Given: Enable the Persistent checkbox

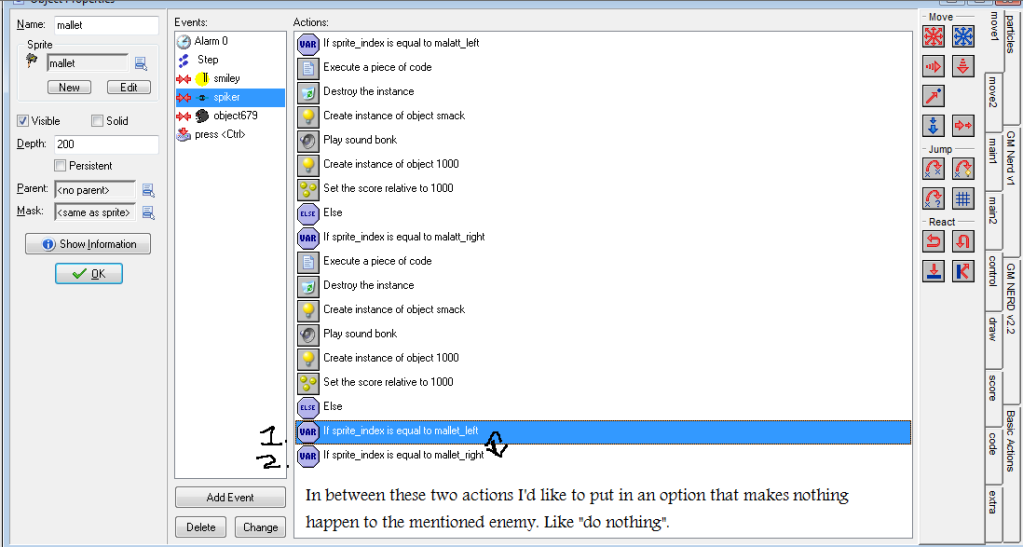Looking at the screenshot, I should pyautogui.click(x=60, y=166).
